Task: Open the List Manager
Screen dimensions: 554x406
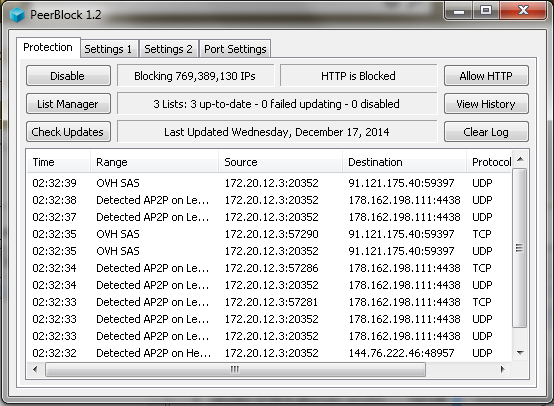Action: coord(68,104)
